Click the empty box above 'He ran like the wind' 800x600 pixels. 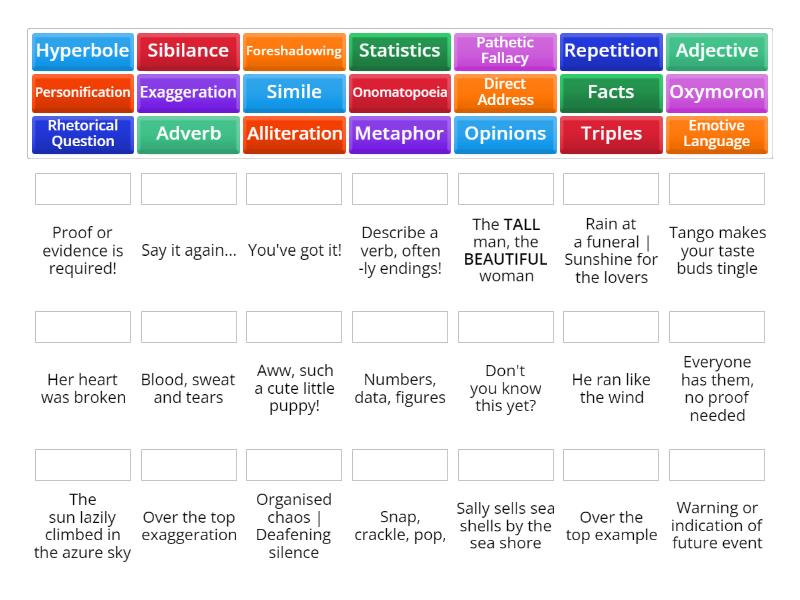coord(611,326)
